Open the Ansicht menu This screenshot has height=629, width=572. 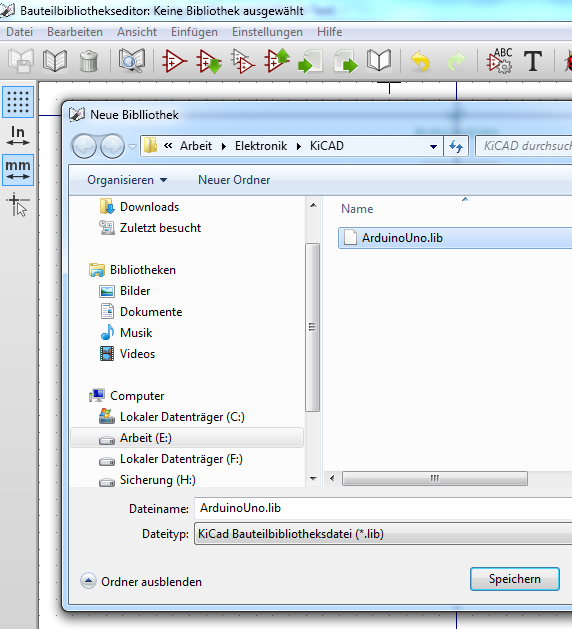pyautogui.click(x=137, y=32)
